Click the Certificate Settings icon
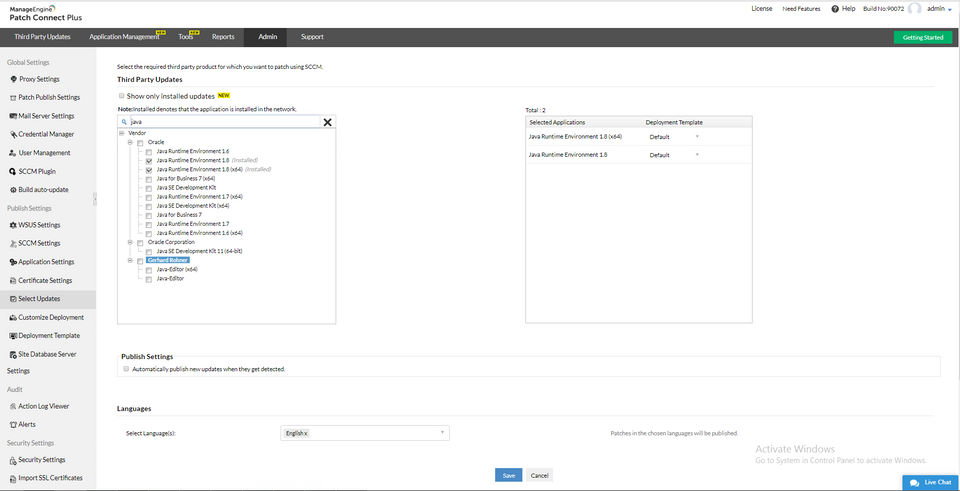Screen dimensions: 960x491 coord(13,280)
